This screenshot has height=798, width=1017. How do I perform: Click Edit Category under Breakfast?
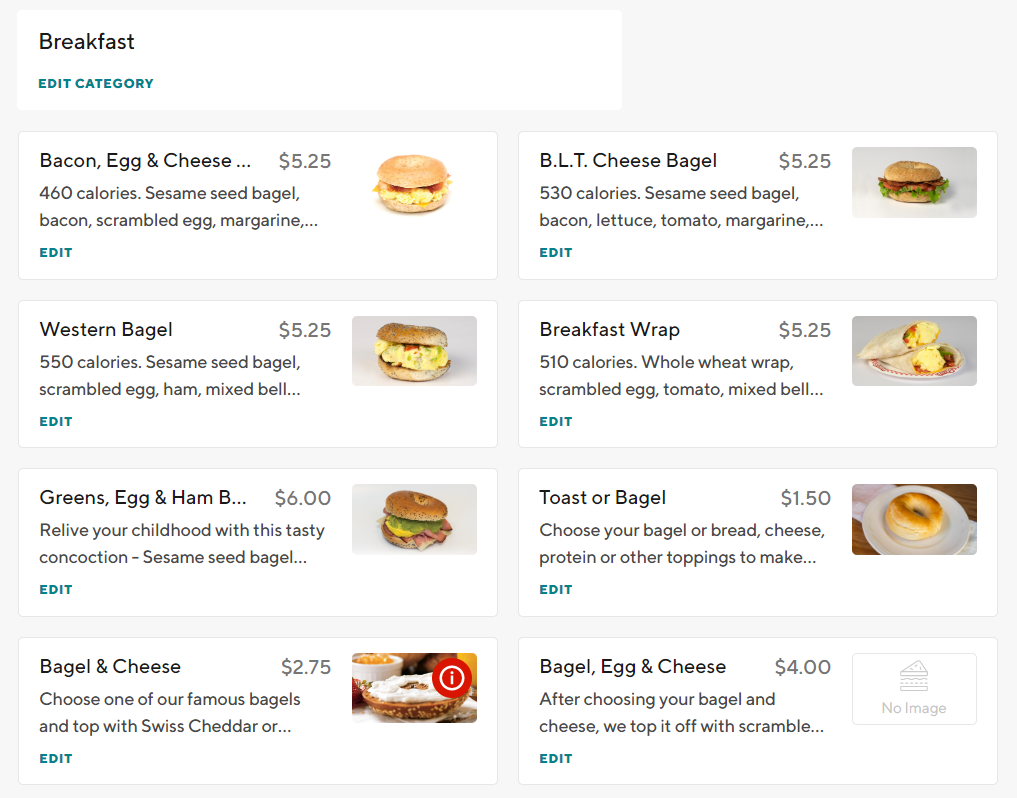tap(96, 84)
